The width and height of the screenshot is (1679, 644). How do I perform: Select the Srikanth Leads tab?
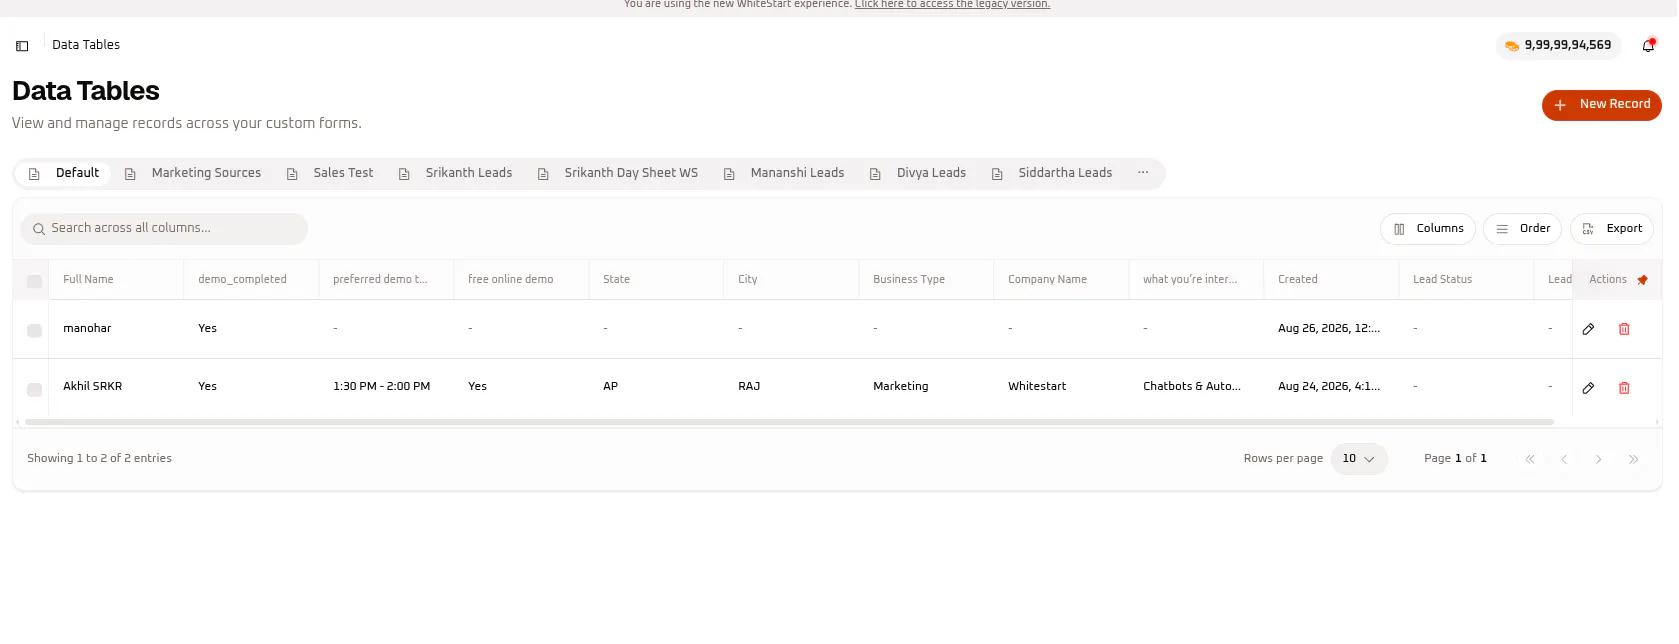(455, 173)
